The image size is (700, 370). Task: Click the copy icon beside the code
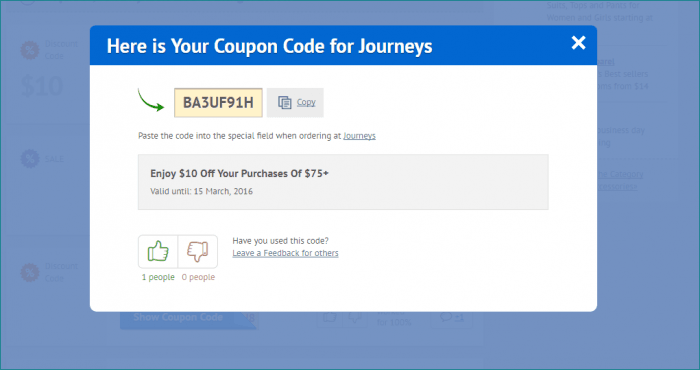[x=284, y=103]
